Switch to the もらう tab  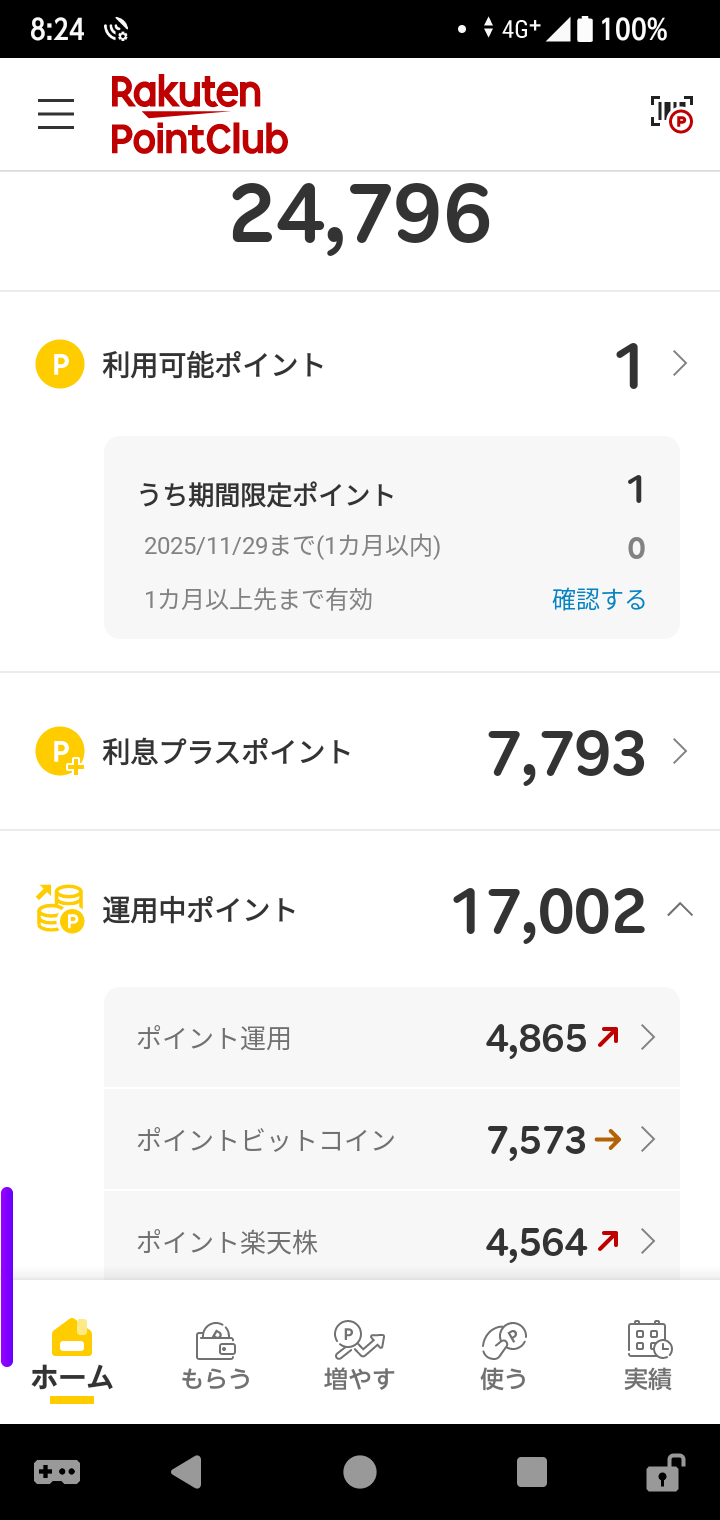click(x=215, y=1355)
